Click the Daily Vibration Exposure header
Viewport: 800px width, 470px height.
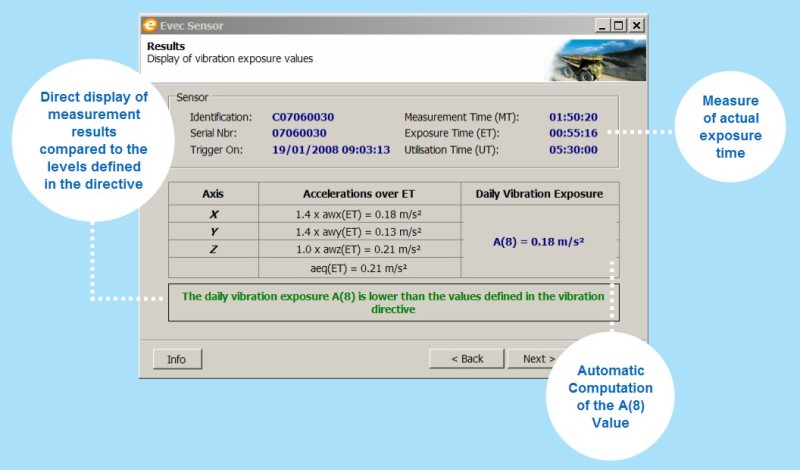[540, 194]
